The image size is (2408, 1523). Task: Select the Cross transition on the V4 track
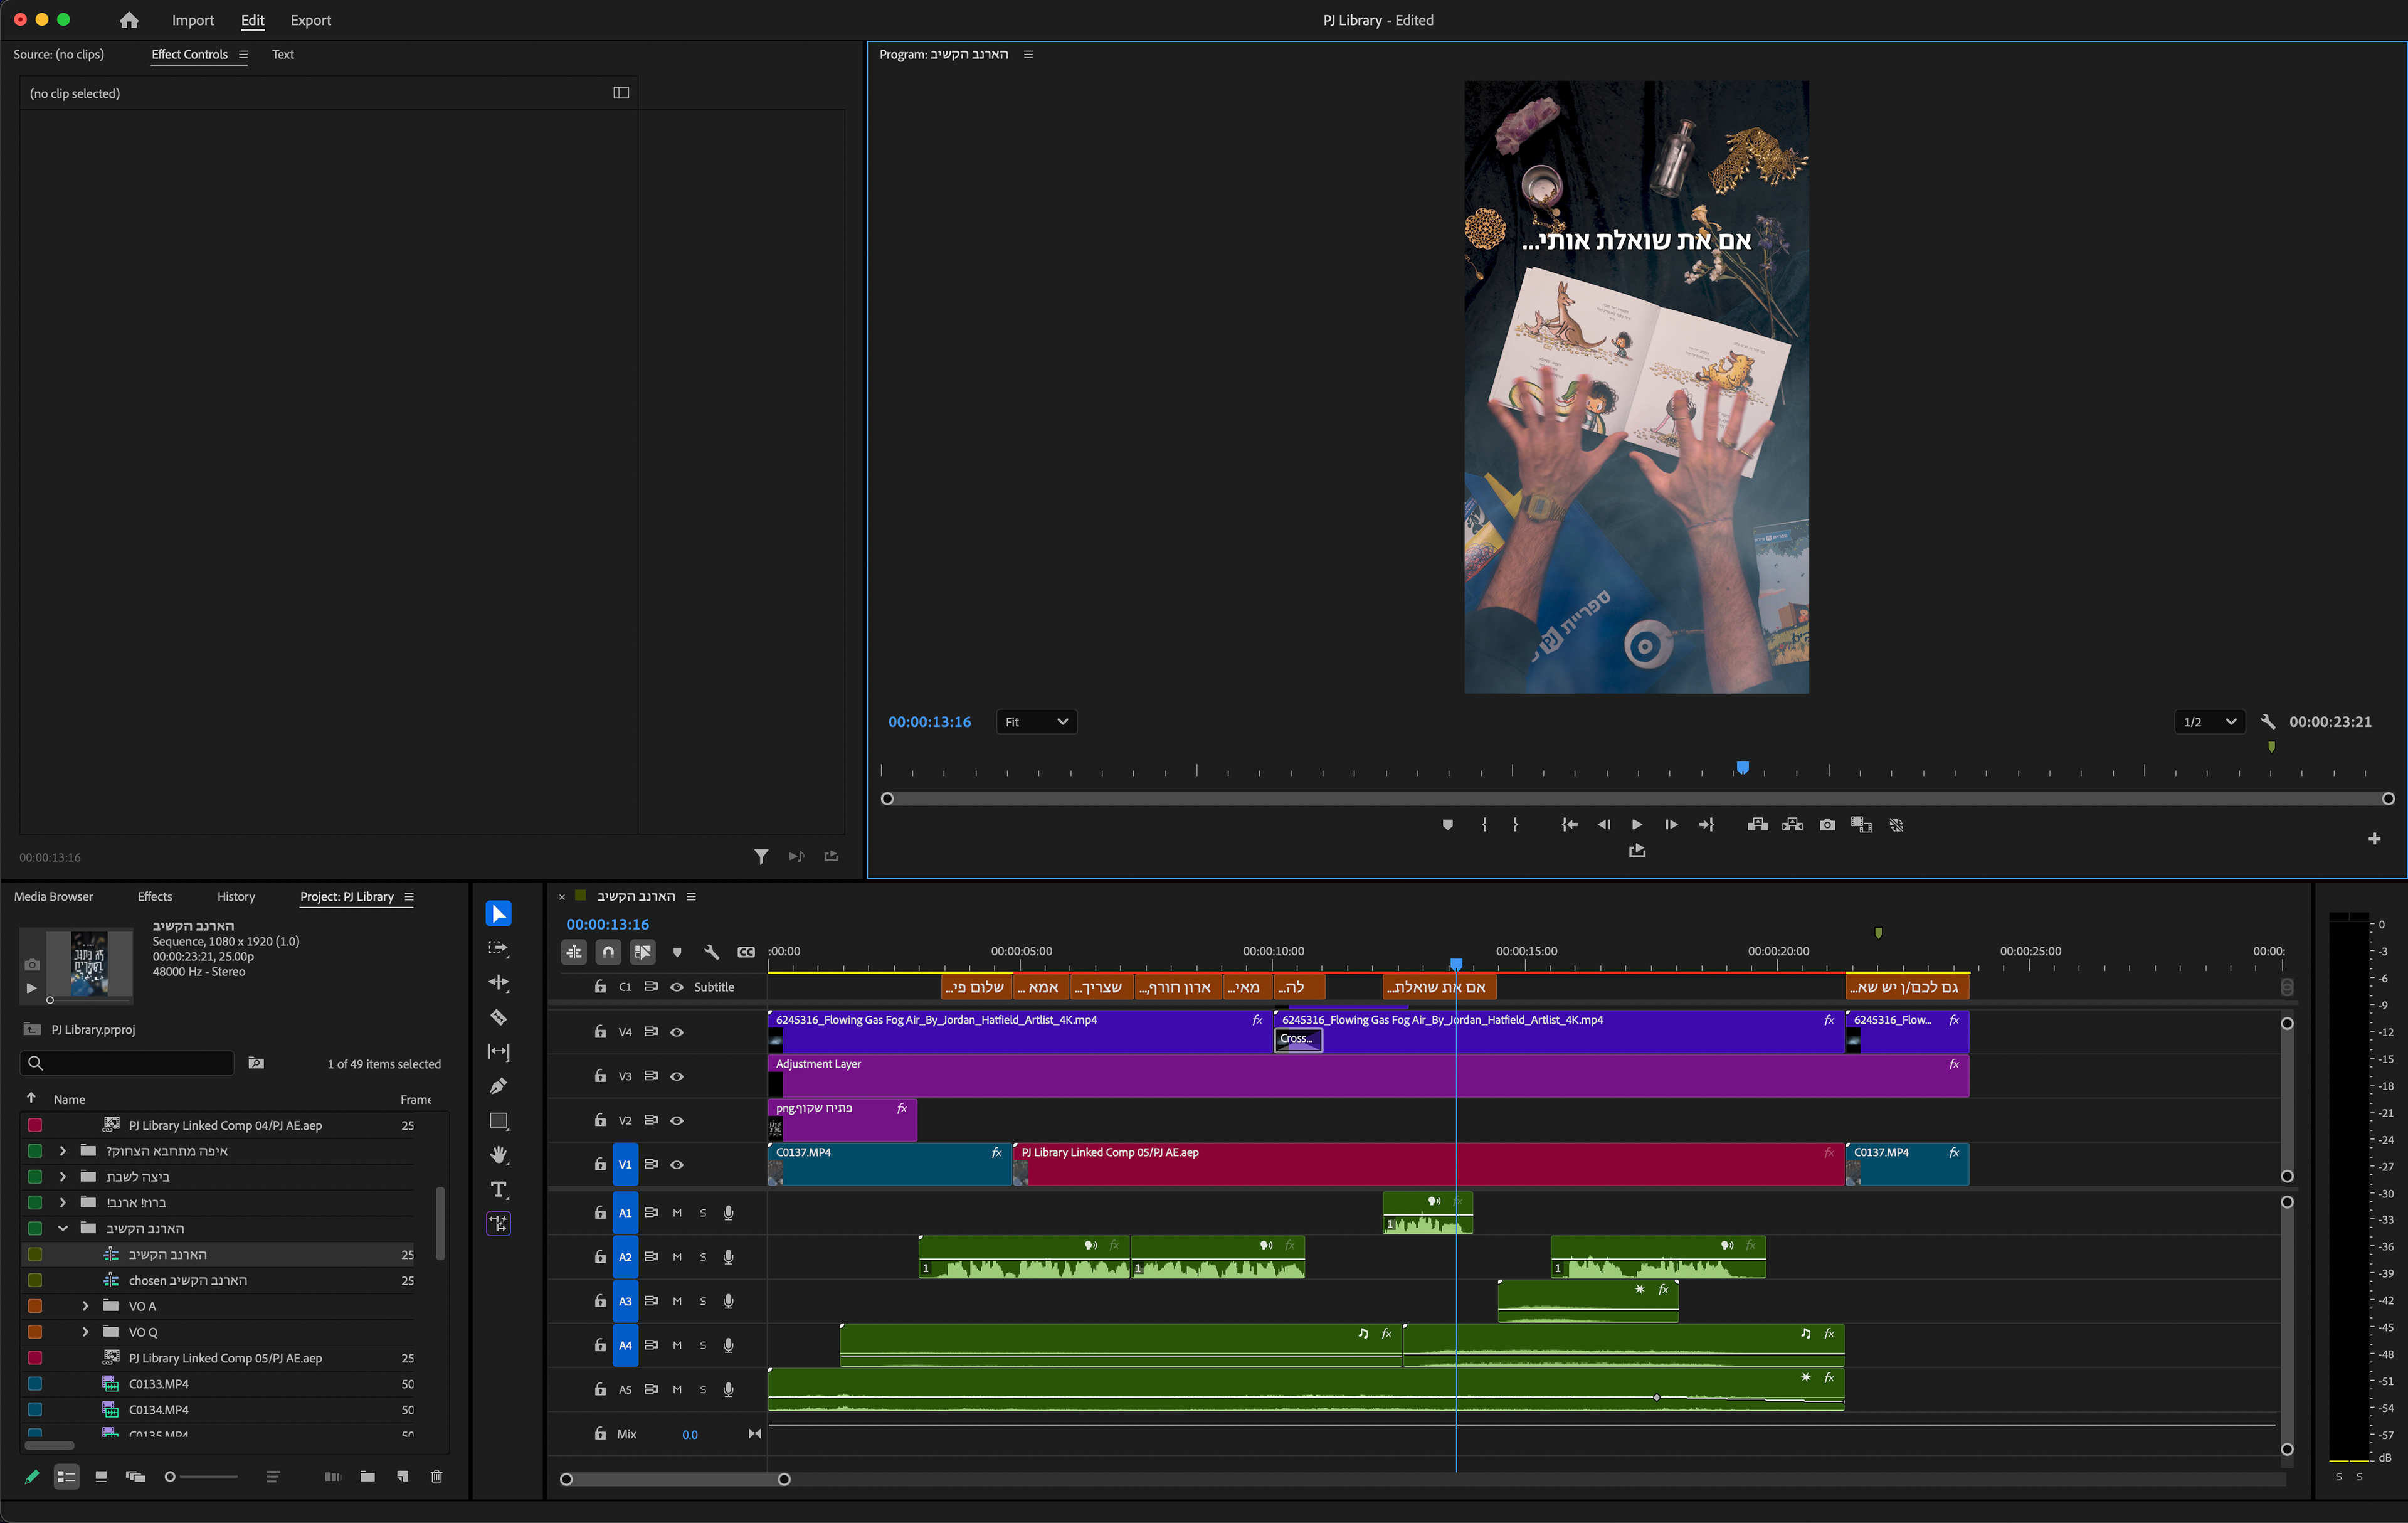pyautogui.click(x=1298, y=1039)
